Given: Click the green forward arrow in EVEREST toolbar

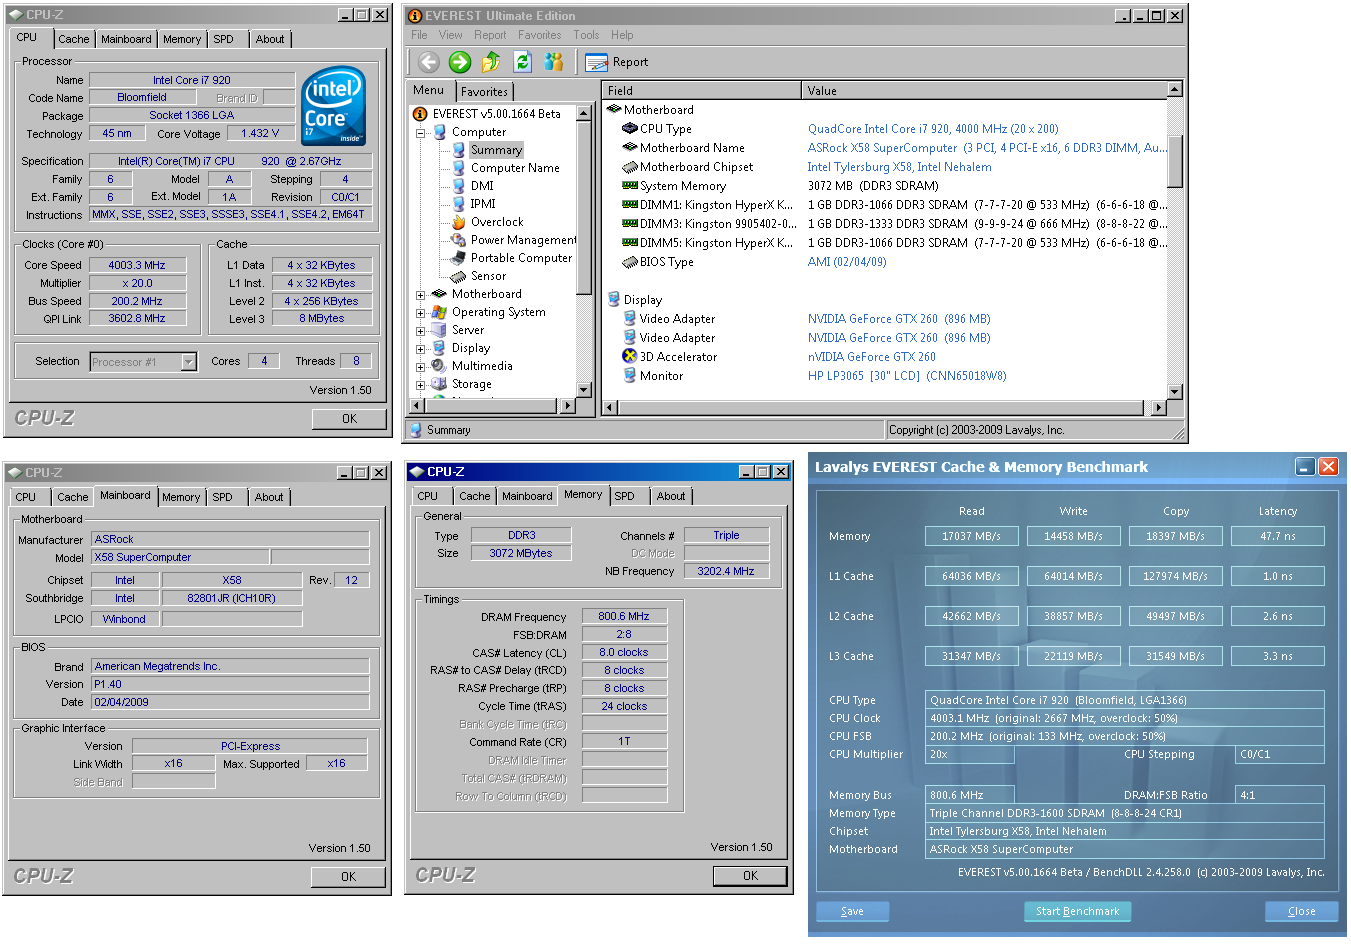Looking at the screenshot, I should tap(460, 62).
